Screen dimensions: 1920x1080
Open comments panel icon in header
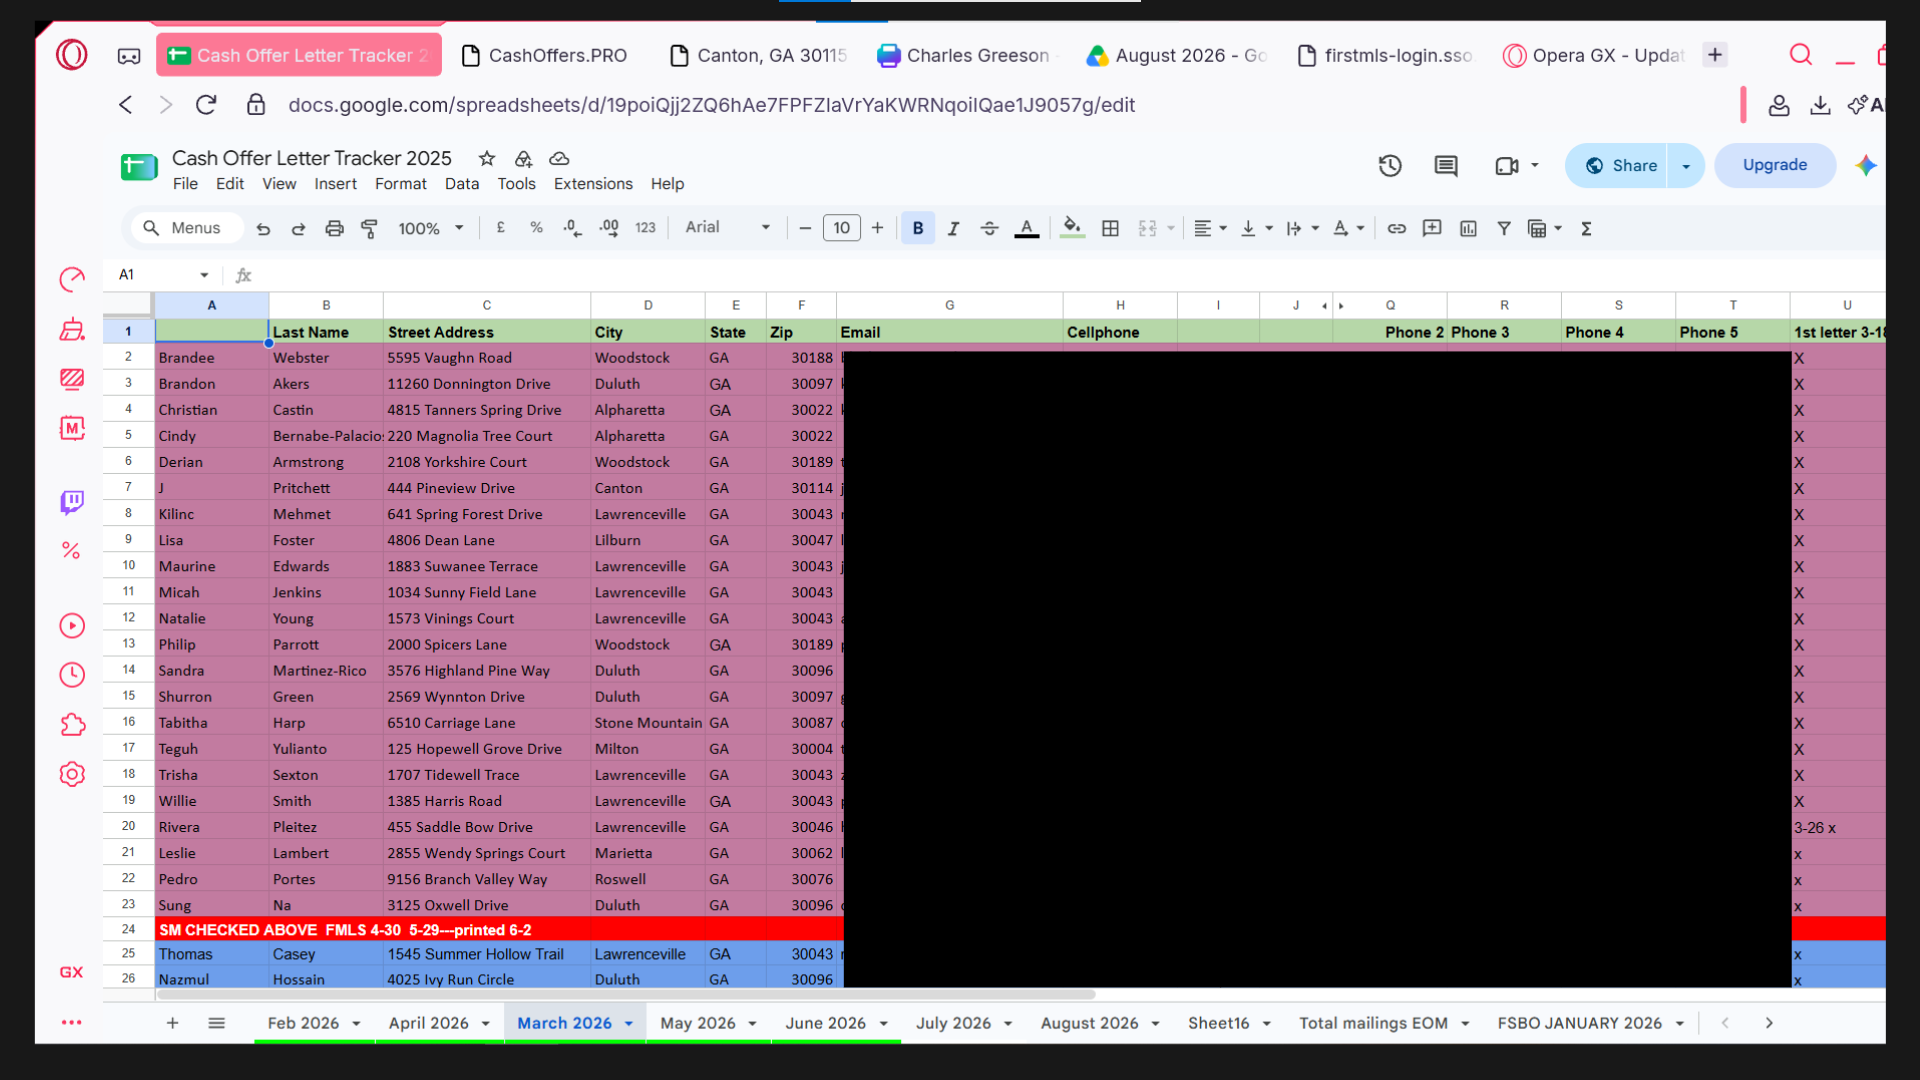[1446, 166]
